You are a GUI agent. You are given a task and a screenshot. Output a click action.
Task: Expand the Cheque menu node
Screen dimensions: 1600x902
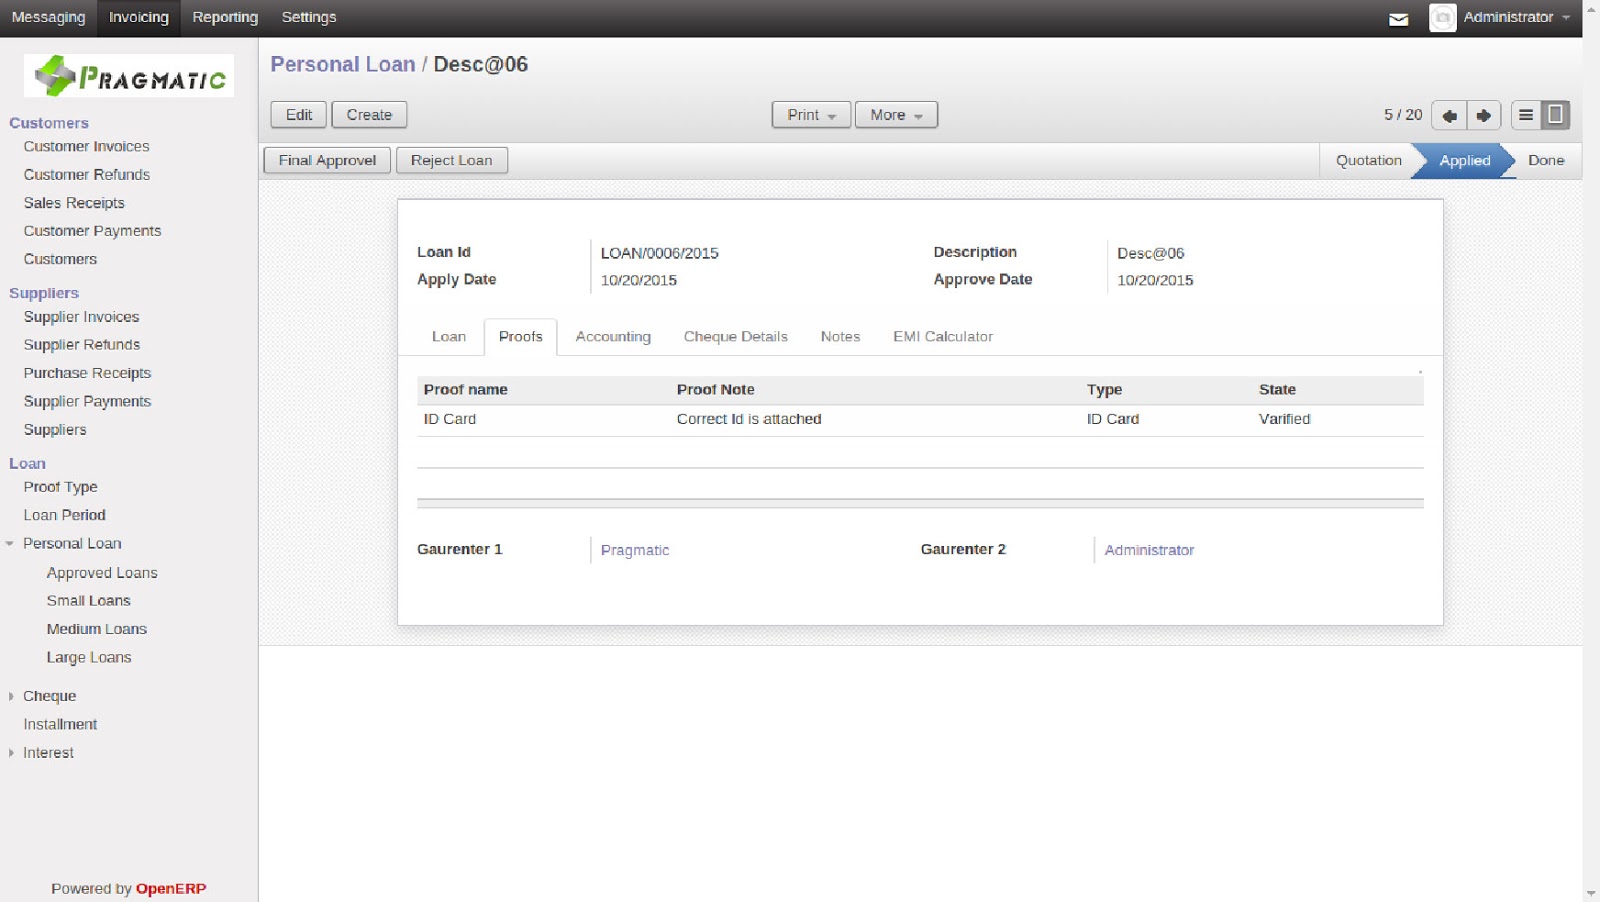click(x=10, y=696)
